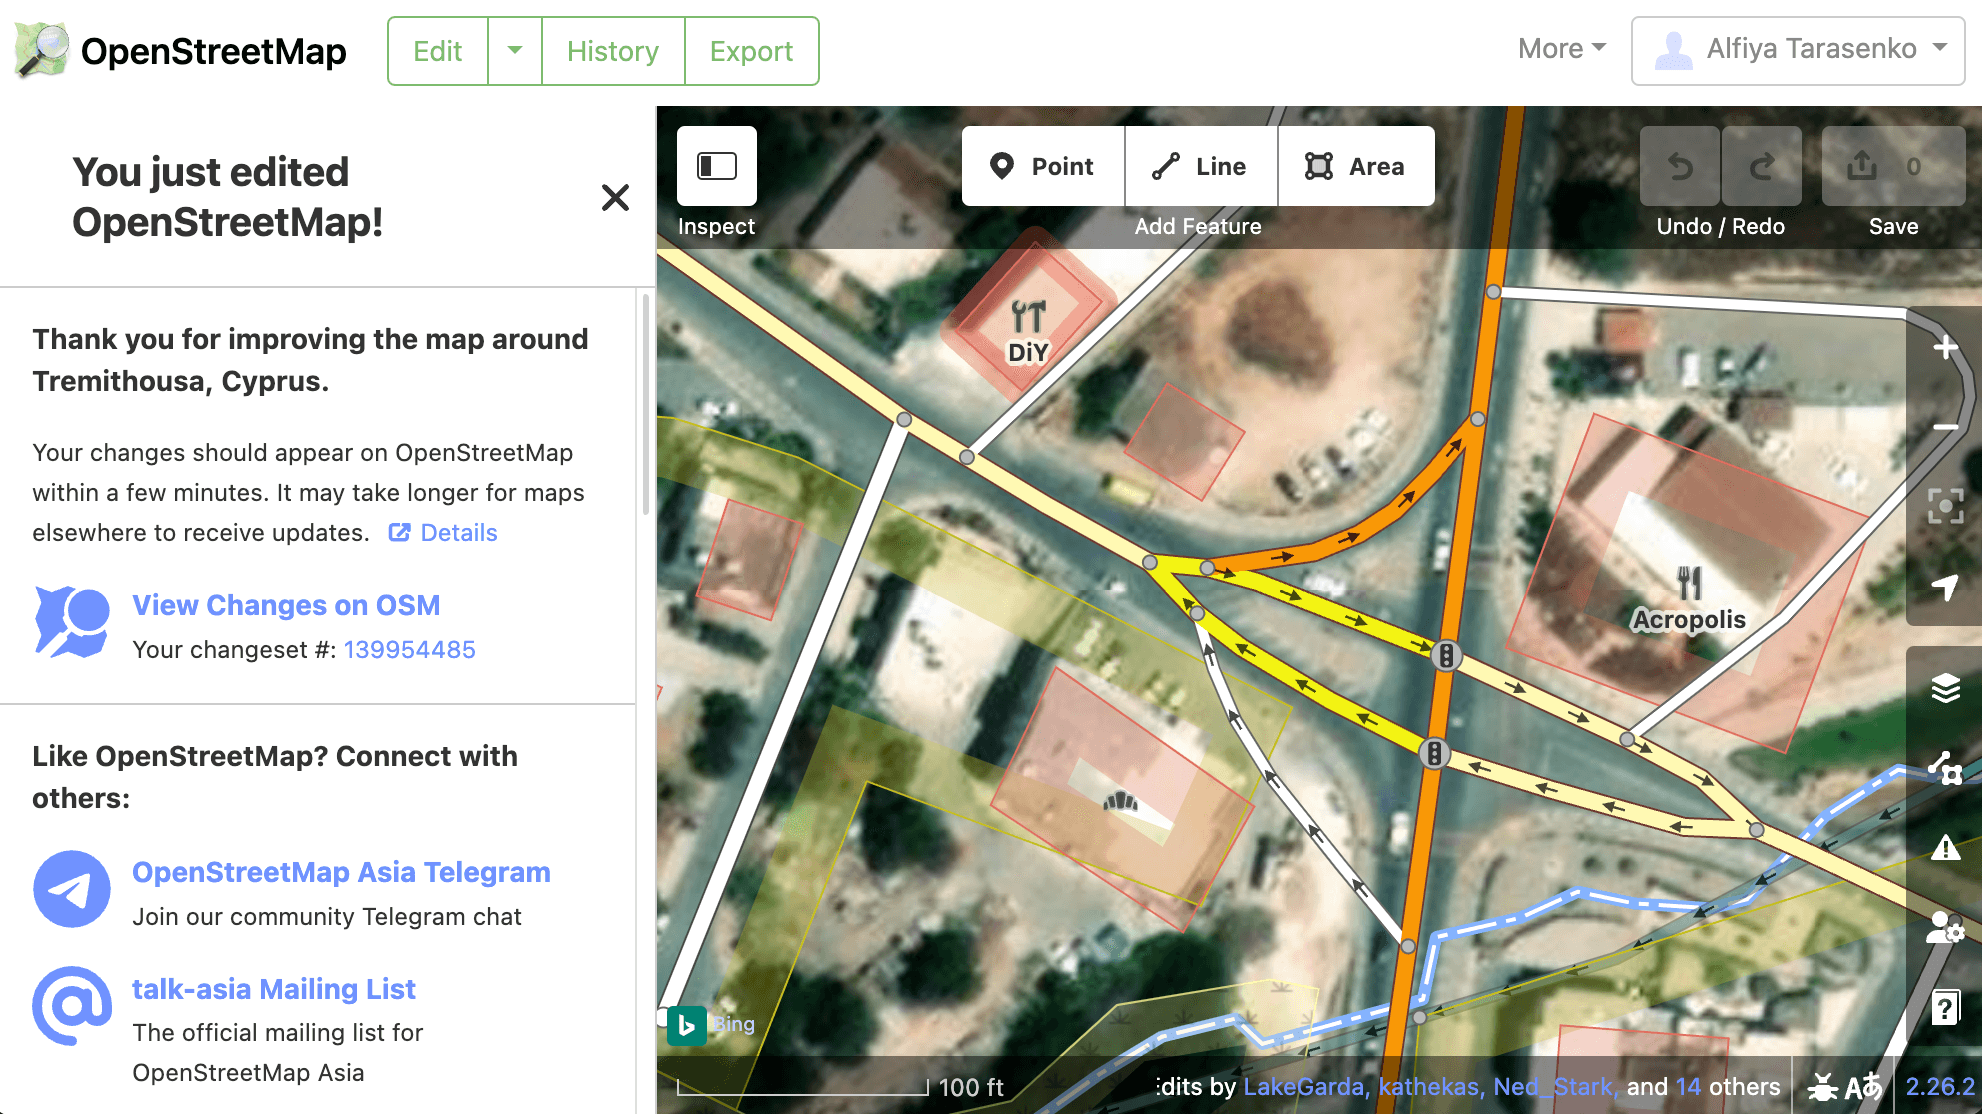Viewport: 1982px width, 1114px height.
Task: Select the Line drawing tool
Action: pyautogui.click(x=1201, y=166)
